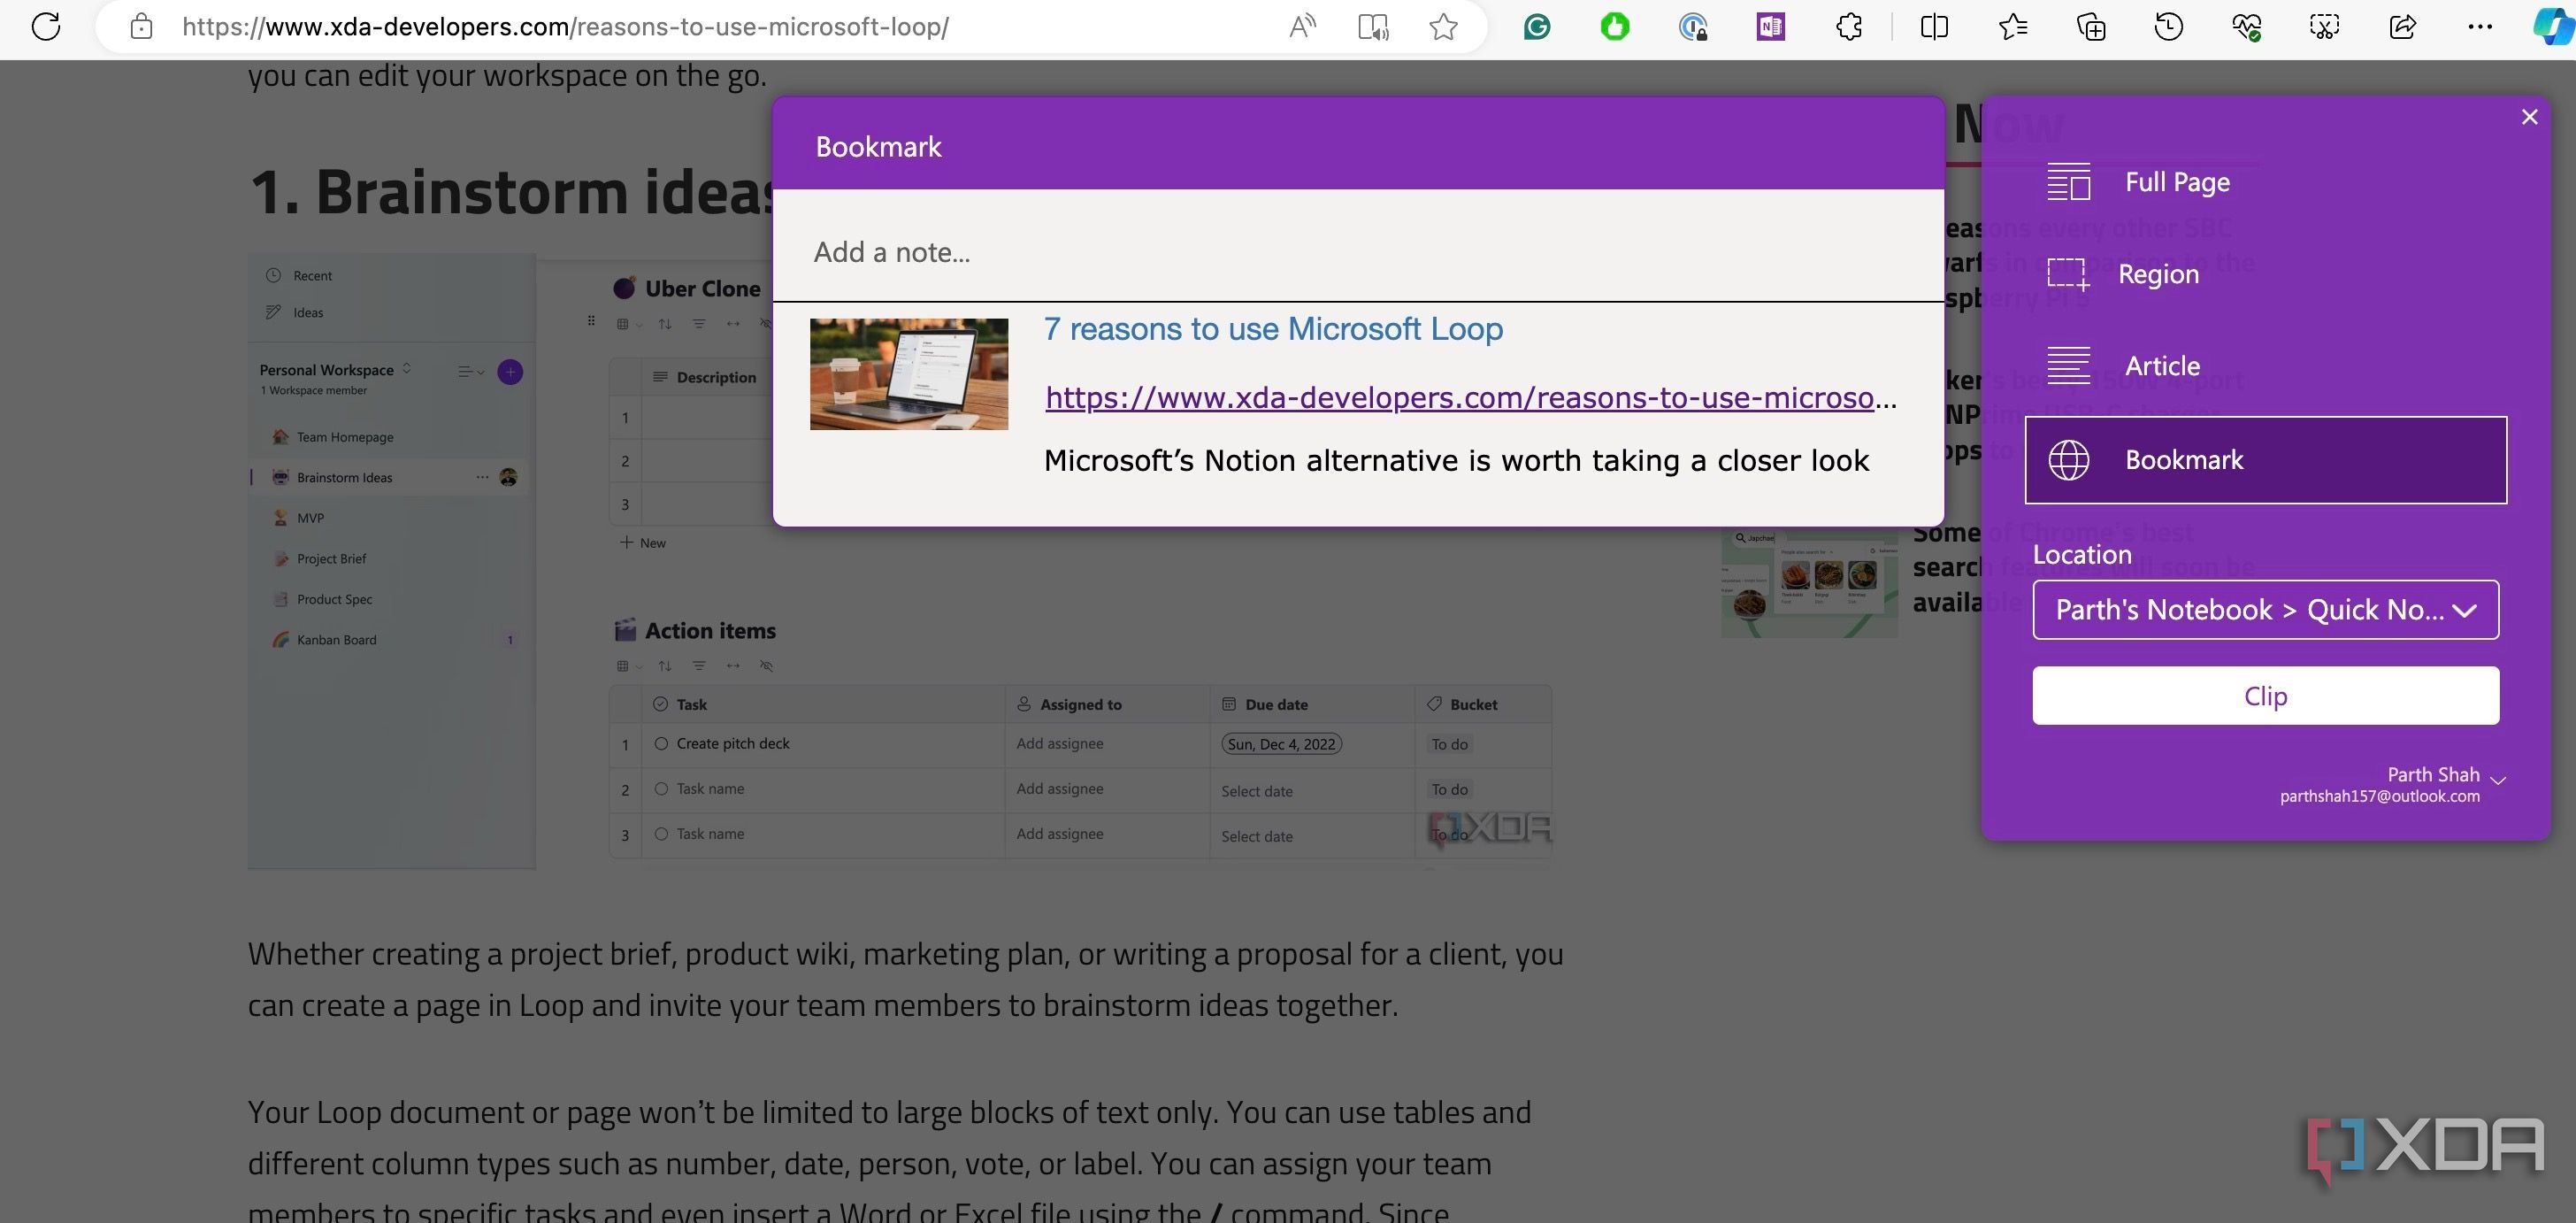The image size is (2576, 1223).
Task: Open Read Aloud in address bar
Action: tap(1302, 26)
